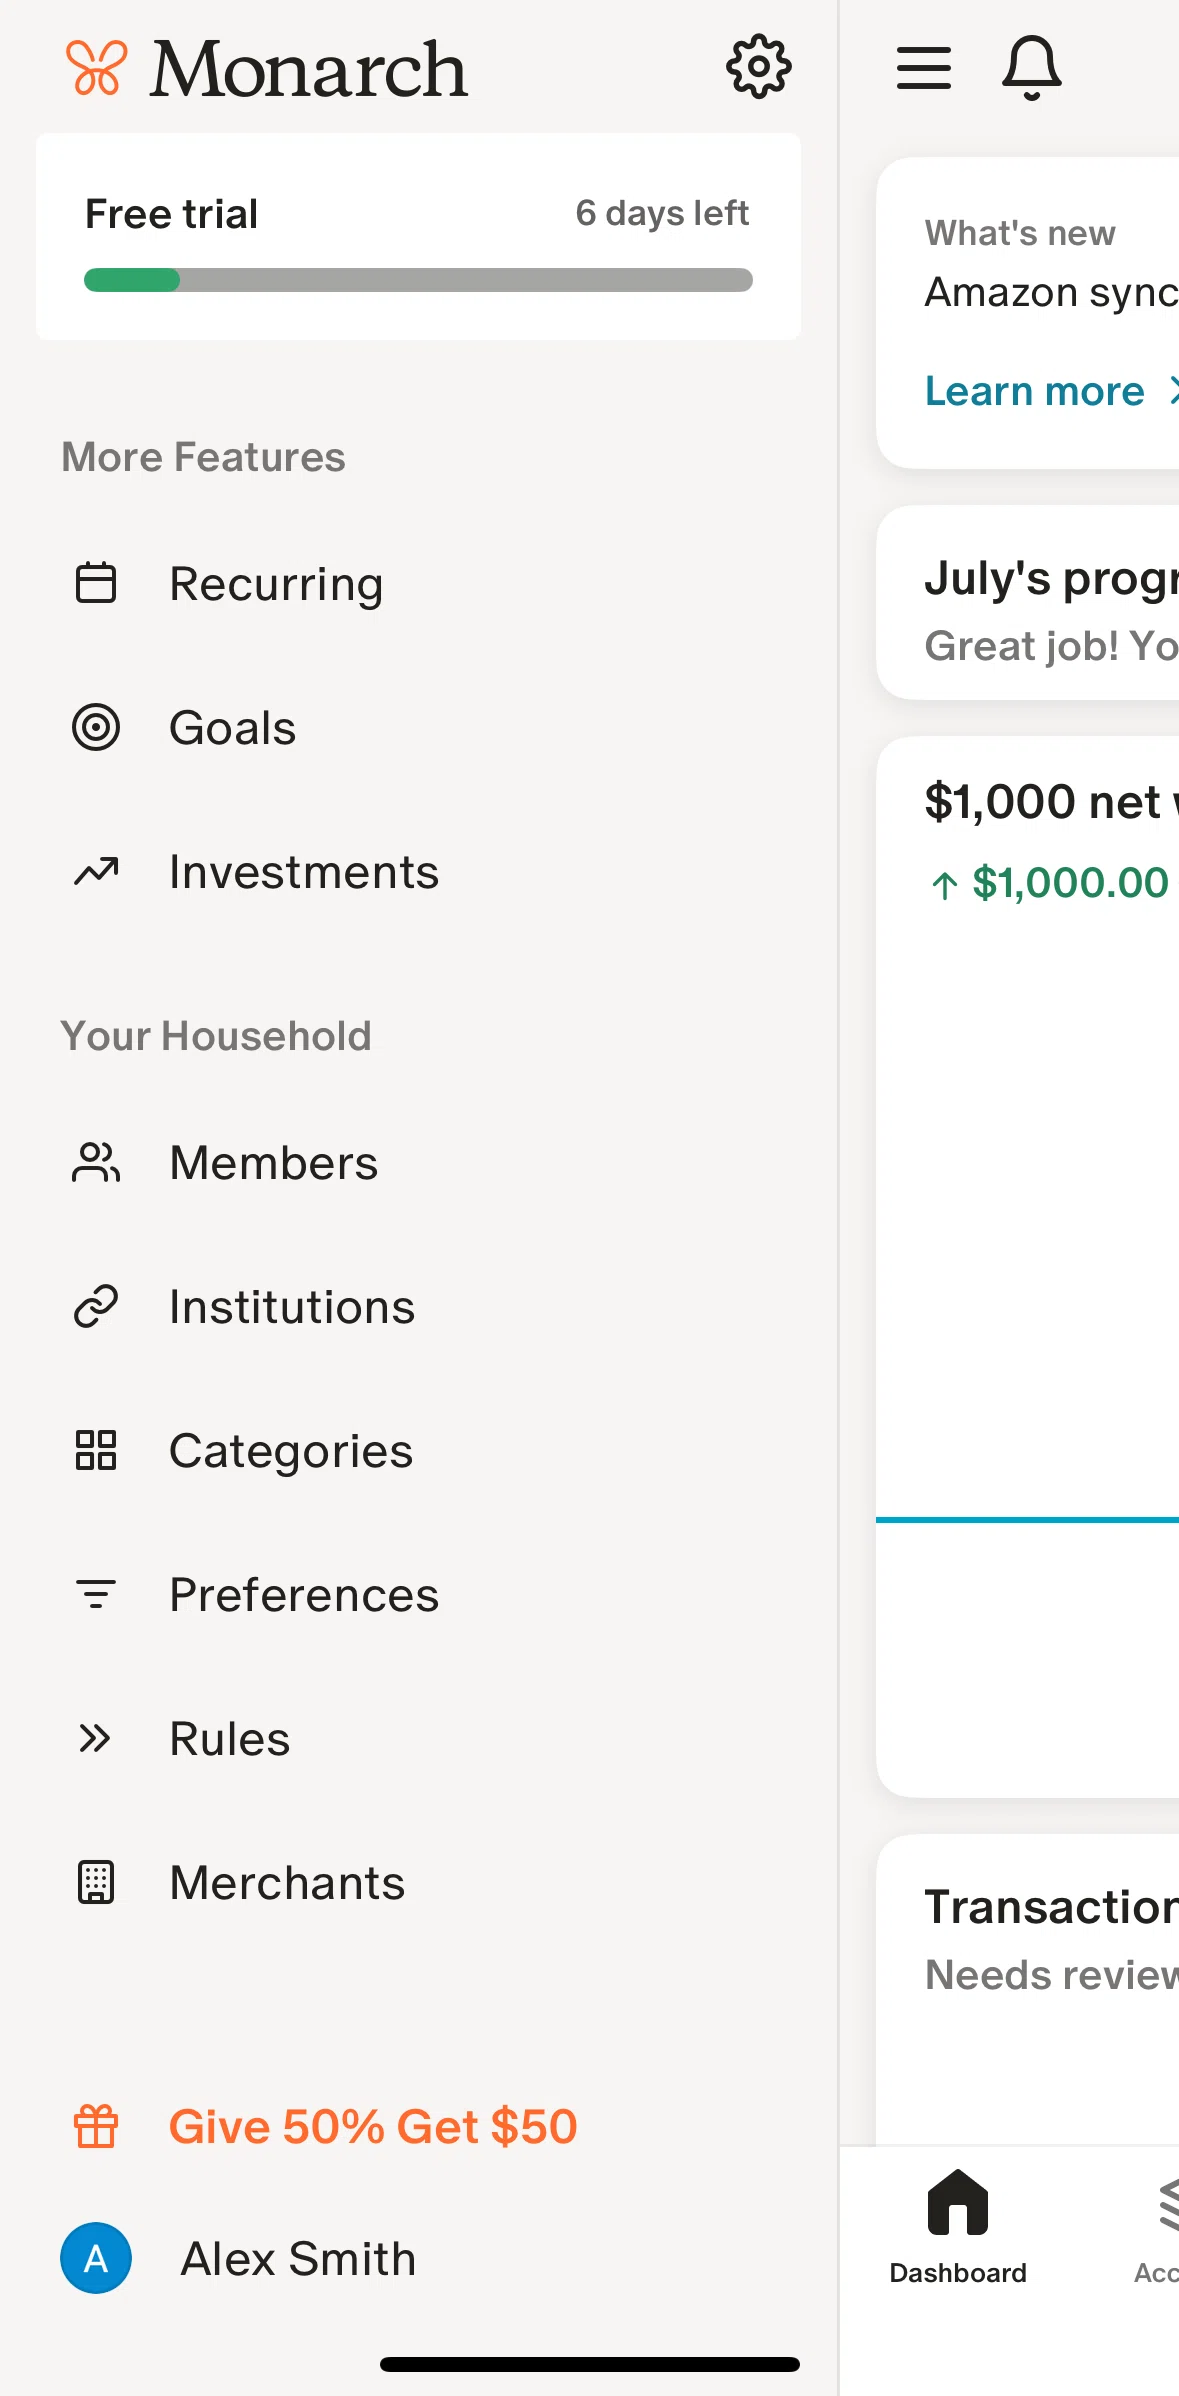Click the Goals target icon
1179x2396 pixels.
96,727
